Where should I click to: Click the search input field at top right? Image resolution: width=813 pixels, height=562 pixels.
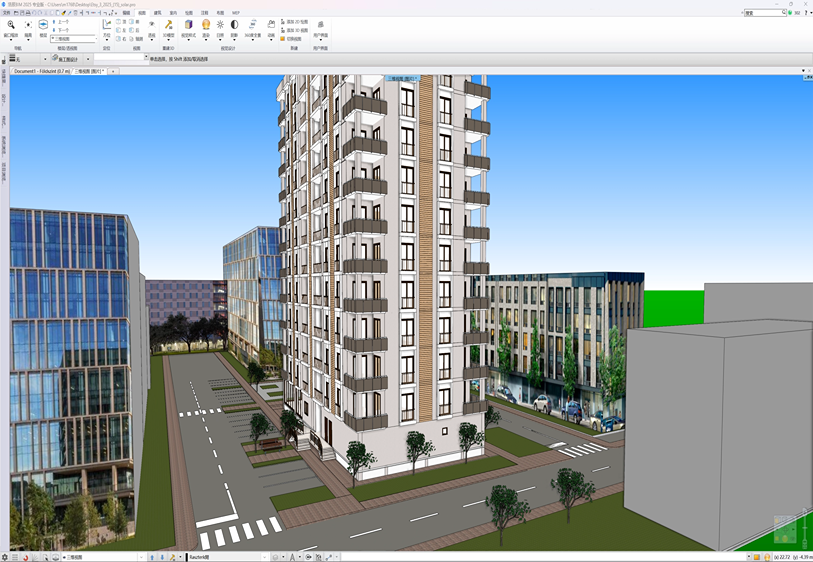point(763,13)
